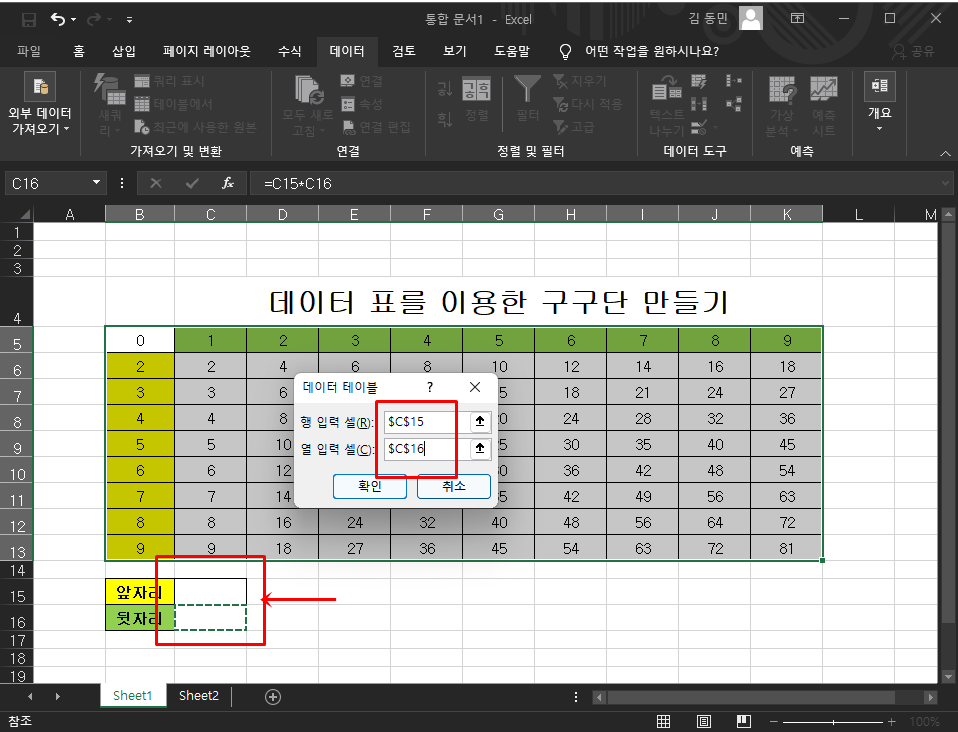Open the Name Box dropdown arrow

96,183
